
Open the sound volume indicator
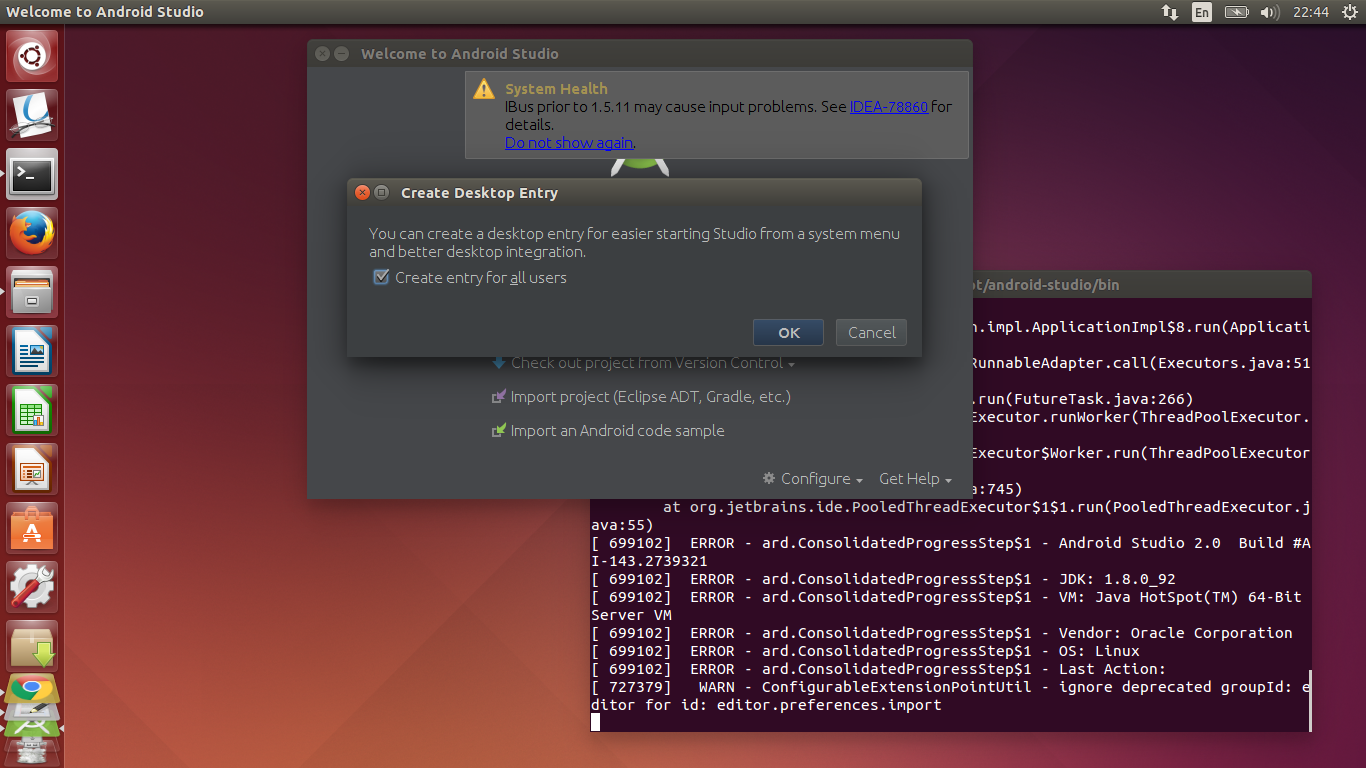(1270, 12)
